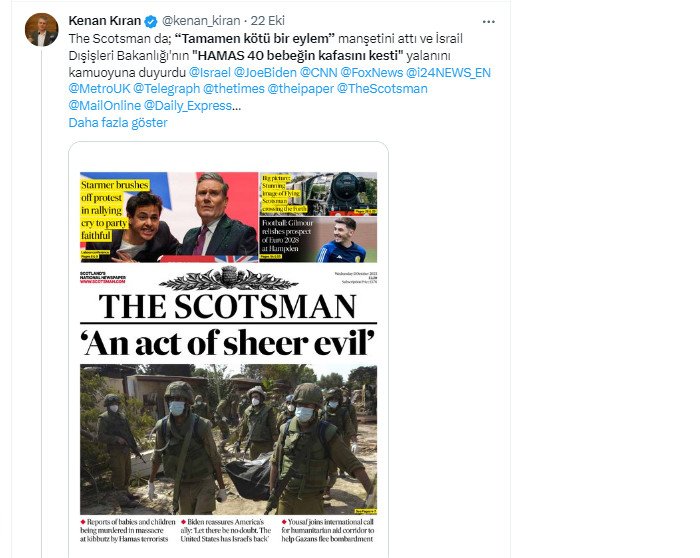Open the tweet's 22 Eki timestamp
Viewport: 700px width, 558px height.
pos(267,21)
